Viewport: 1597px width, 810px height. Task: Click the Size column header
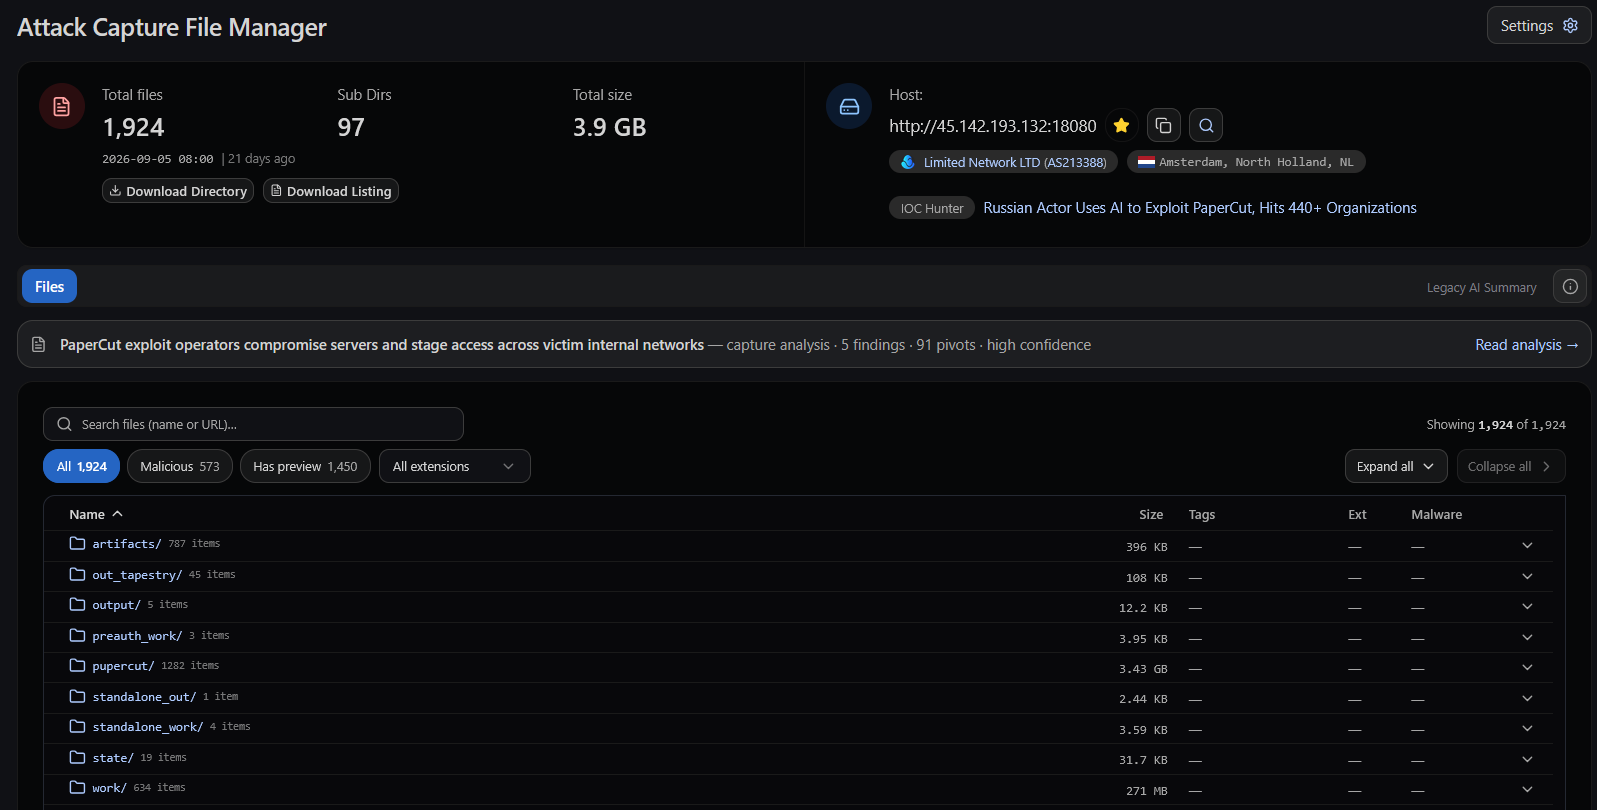[x=1151, y=514]
